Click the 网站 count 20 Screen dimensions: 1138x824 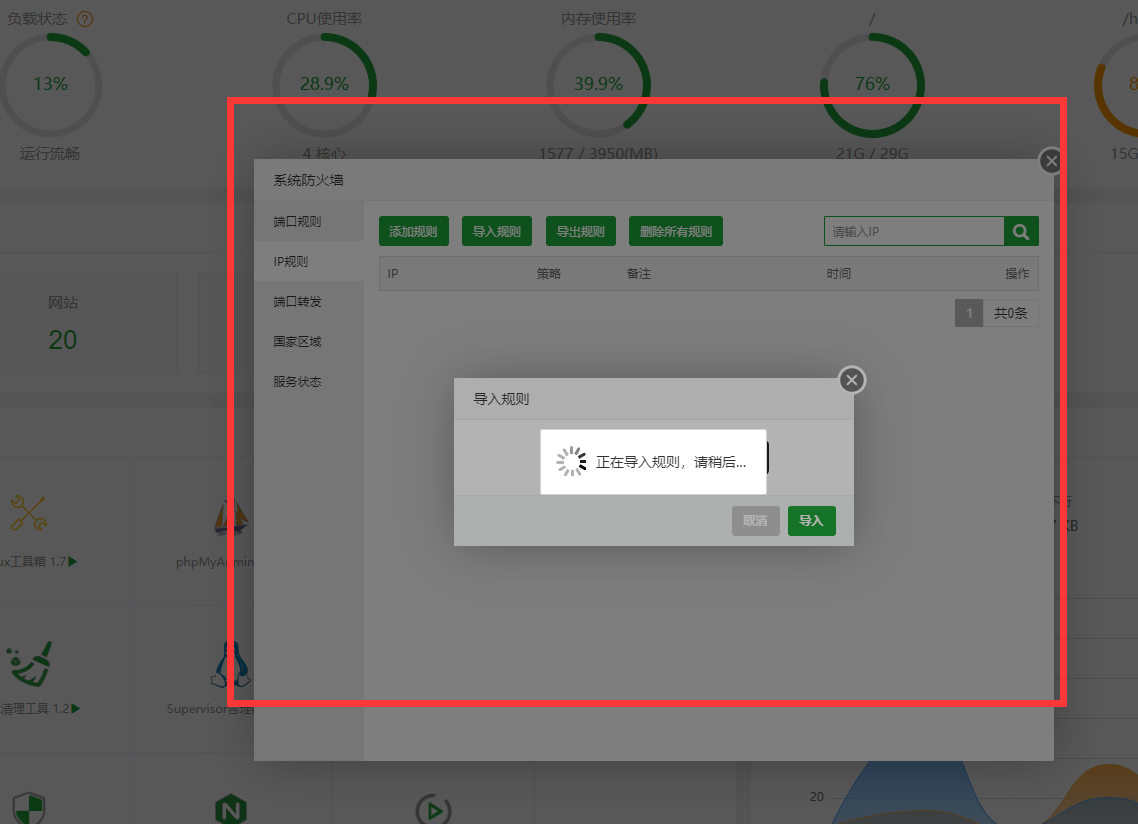click(x=62, y=340)
